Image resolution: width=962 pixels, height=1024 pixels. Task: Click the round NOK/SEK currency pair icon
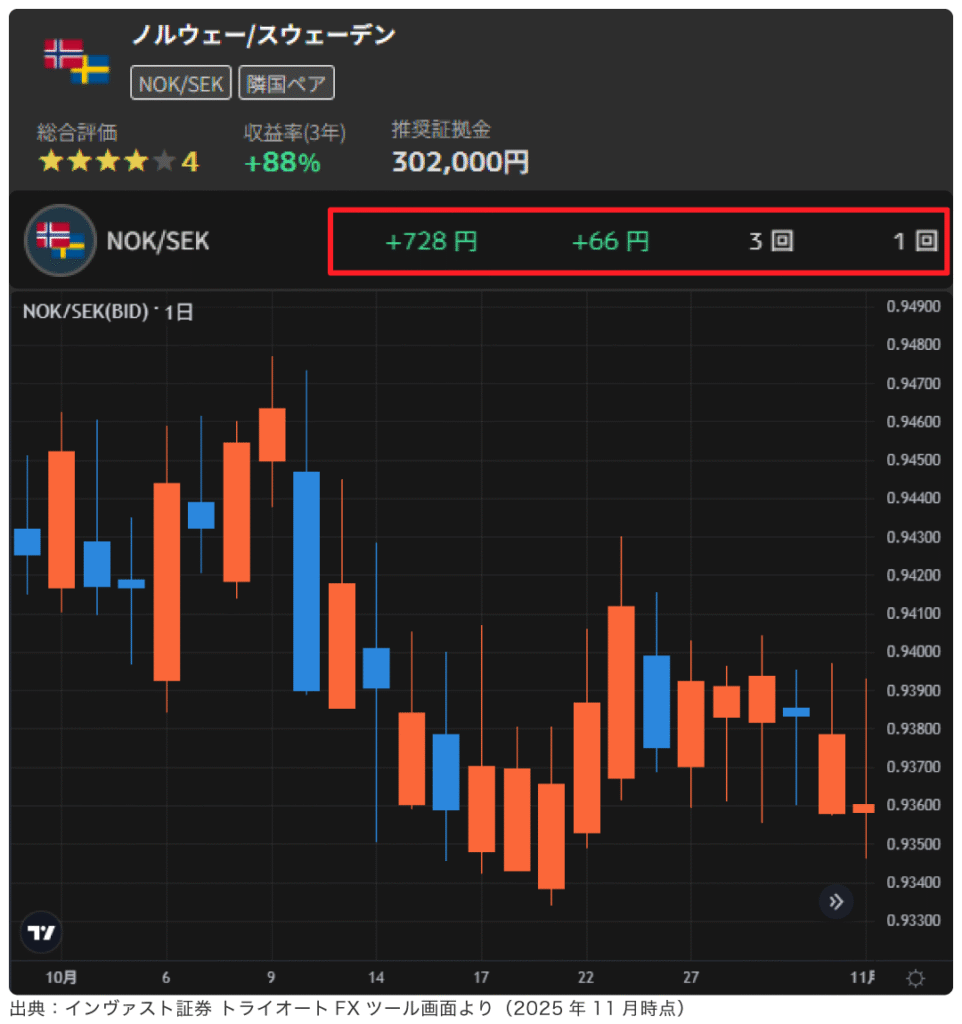[59, 240]
